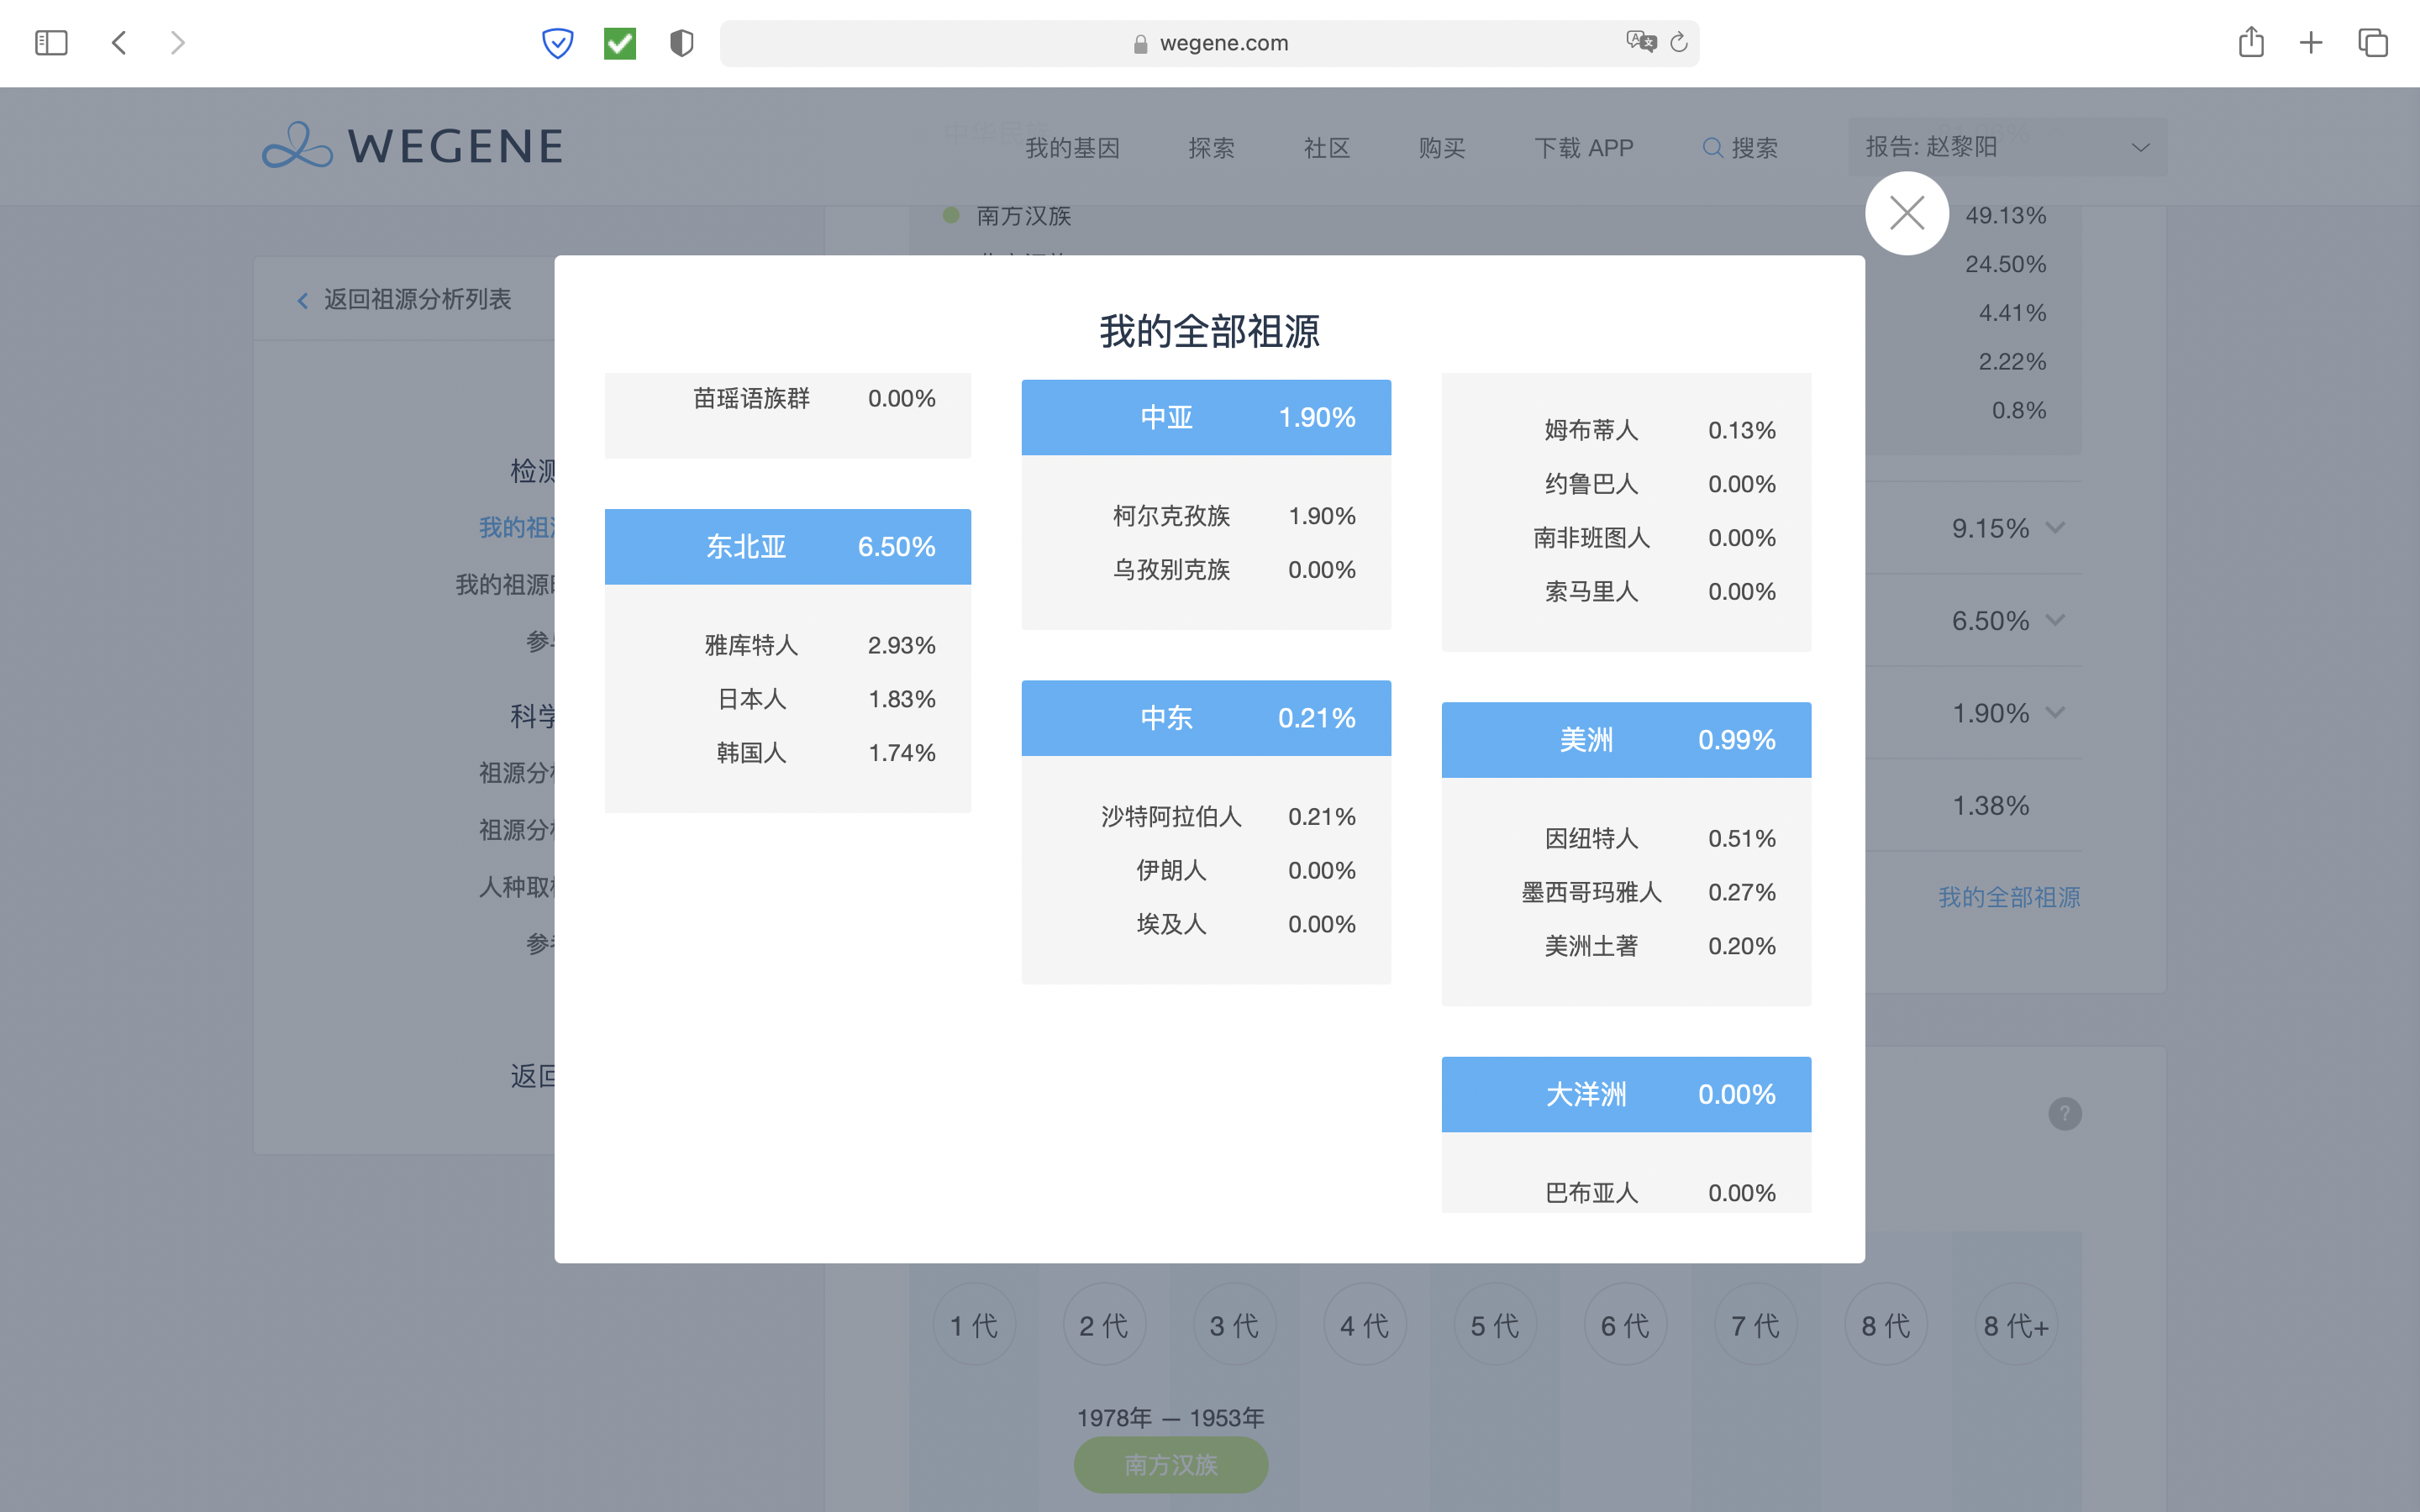Click the 东北亚 6.50% header
Image resolution: width=2420 pixels, height=1512 pixels.
788,546
